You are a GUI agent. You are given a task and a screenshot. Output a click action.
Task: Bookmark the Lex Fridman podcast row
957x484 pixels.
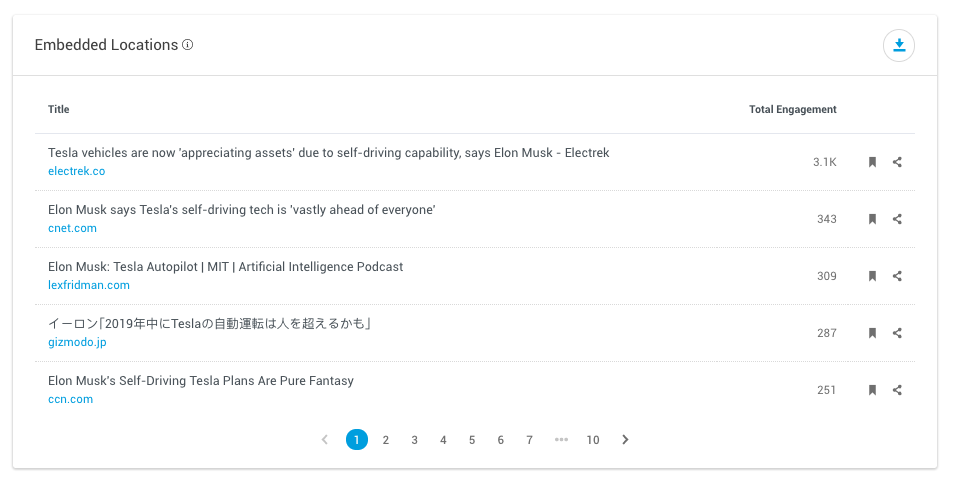pyautogui.click(x=872, y=276)
